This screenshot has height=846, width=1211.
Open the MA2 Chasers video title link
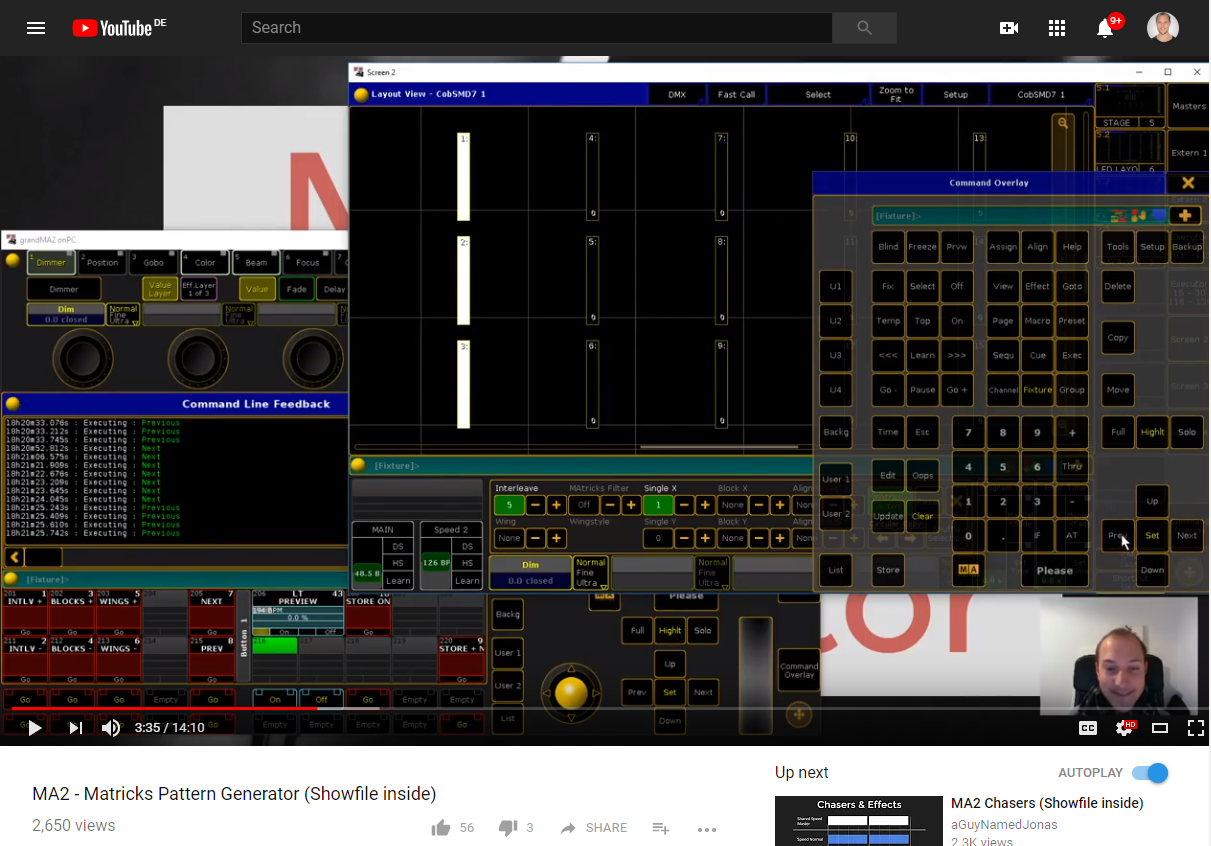point(1047,803)
